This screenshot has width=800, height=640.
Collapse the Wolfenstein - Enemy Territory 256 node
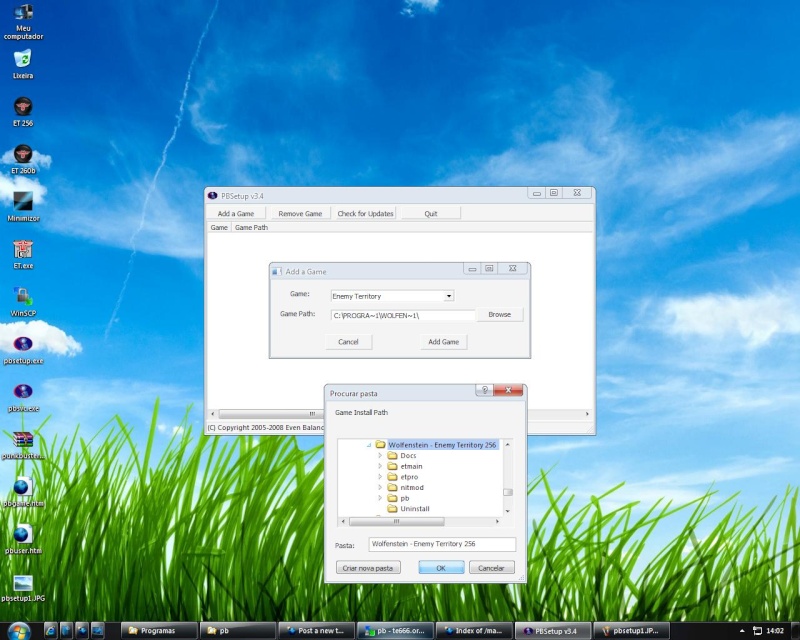pyautogui.click(x=368, y=445)
